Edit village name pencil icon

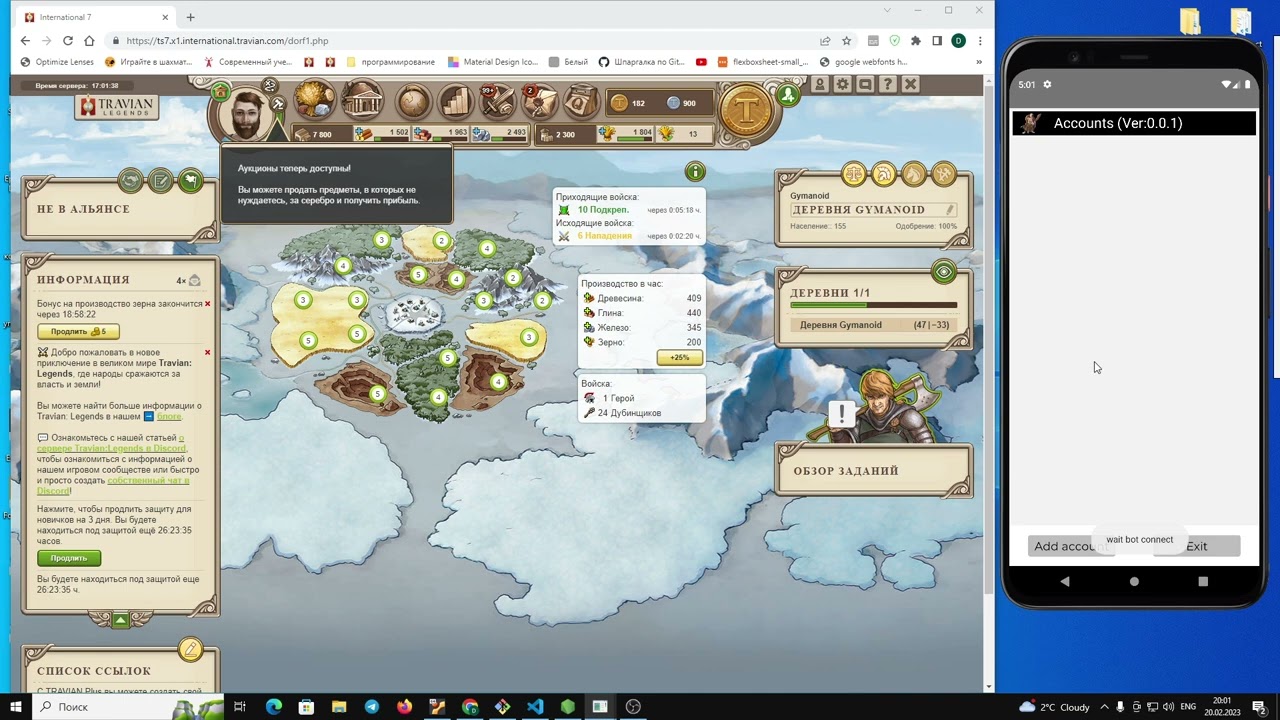[950, 210]
